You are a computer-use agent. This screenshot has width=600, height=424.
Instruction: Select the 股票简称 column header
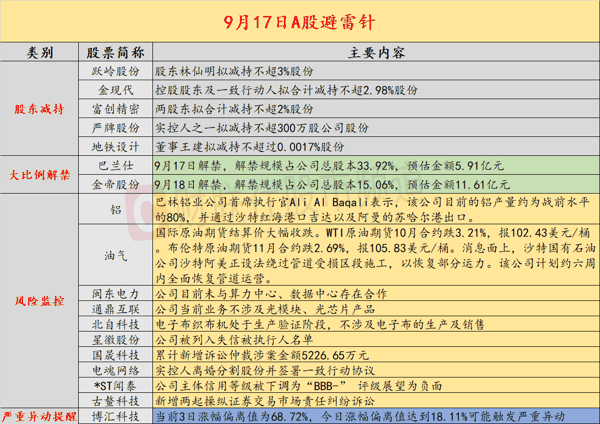115,52
